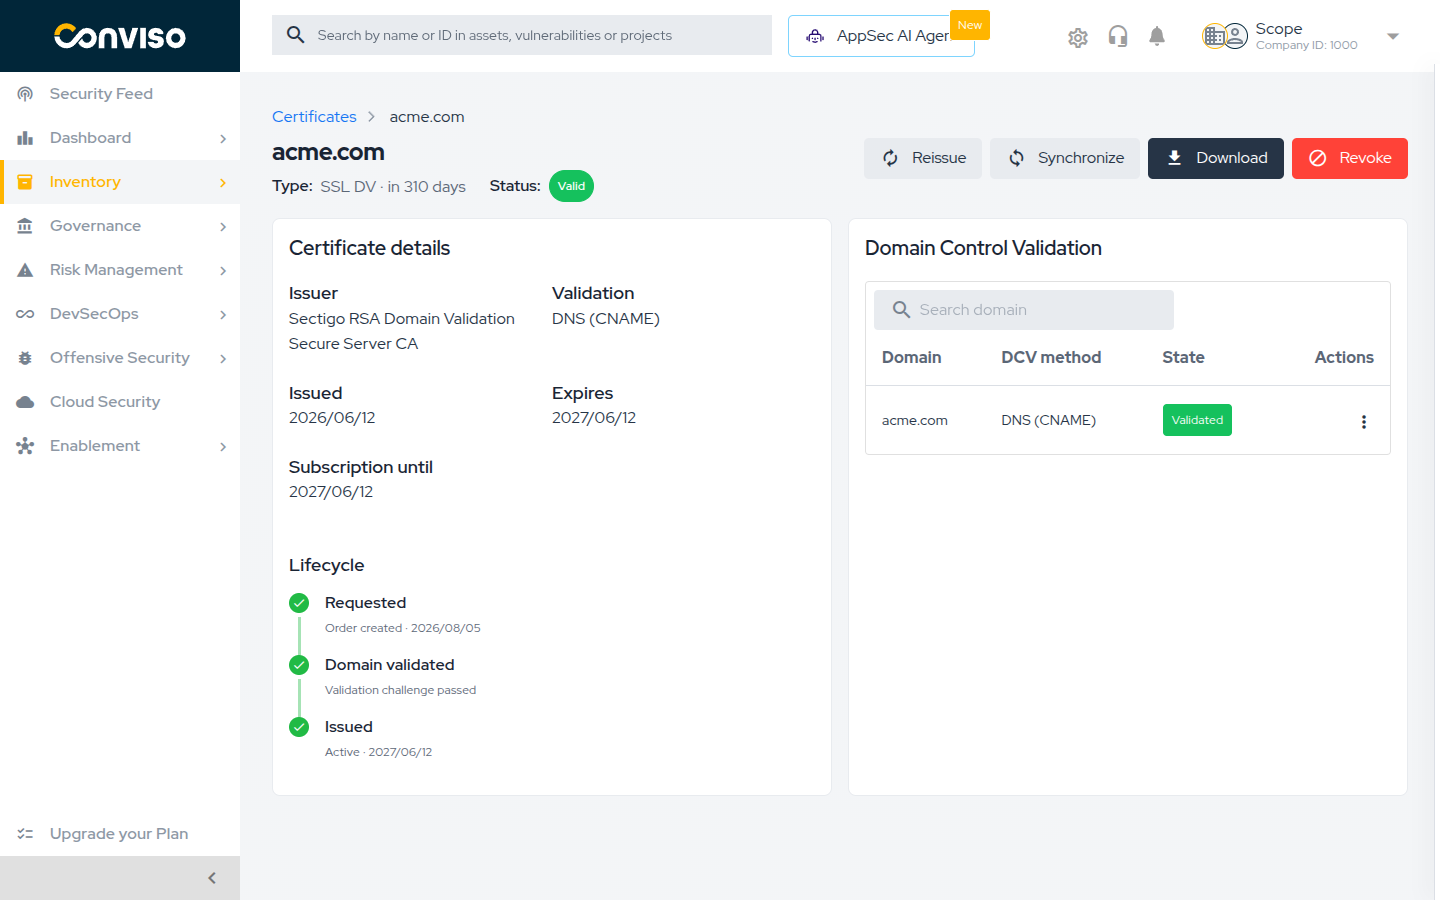Viewport: 1440px width, 900px height.
Task: Expand the DevSecOps submenu chevron
Action: 223,315
